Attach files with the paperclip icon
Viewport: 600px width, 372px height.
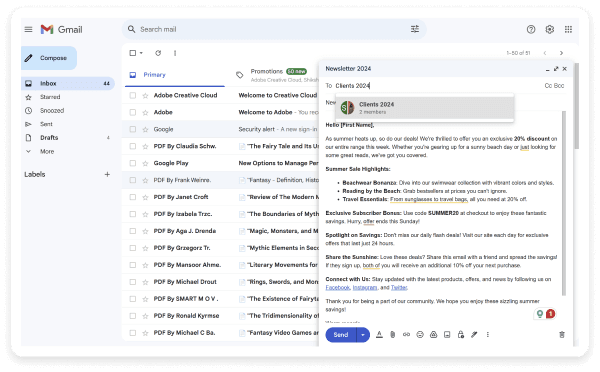tap(393, 335)
